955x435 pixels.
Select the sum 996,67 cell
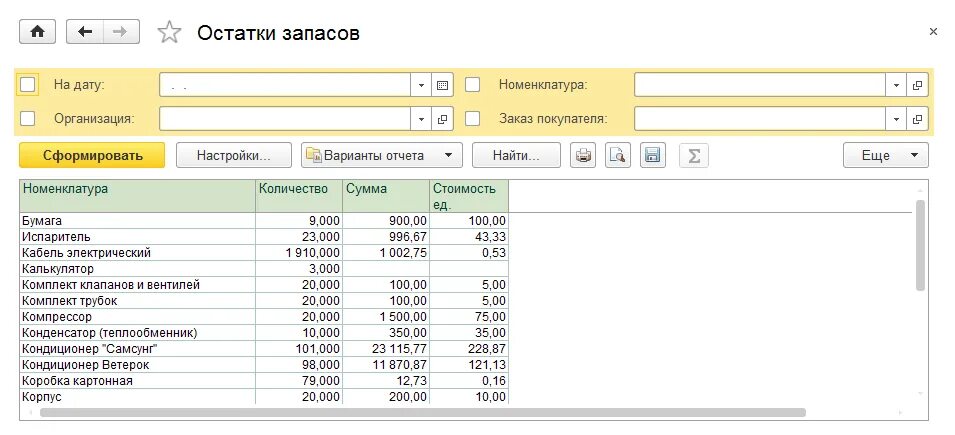pos(386,236)
